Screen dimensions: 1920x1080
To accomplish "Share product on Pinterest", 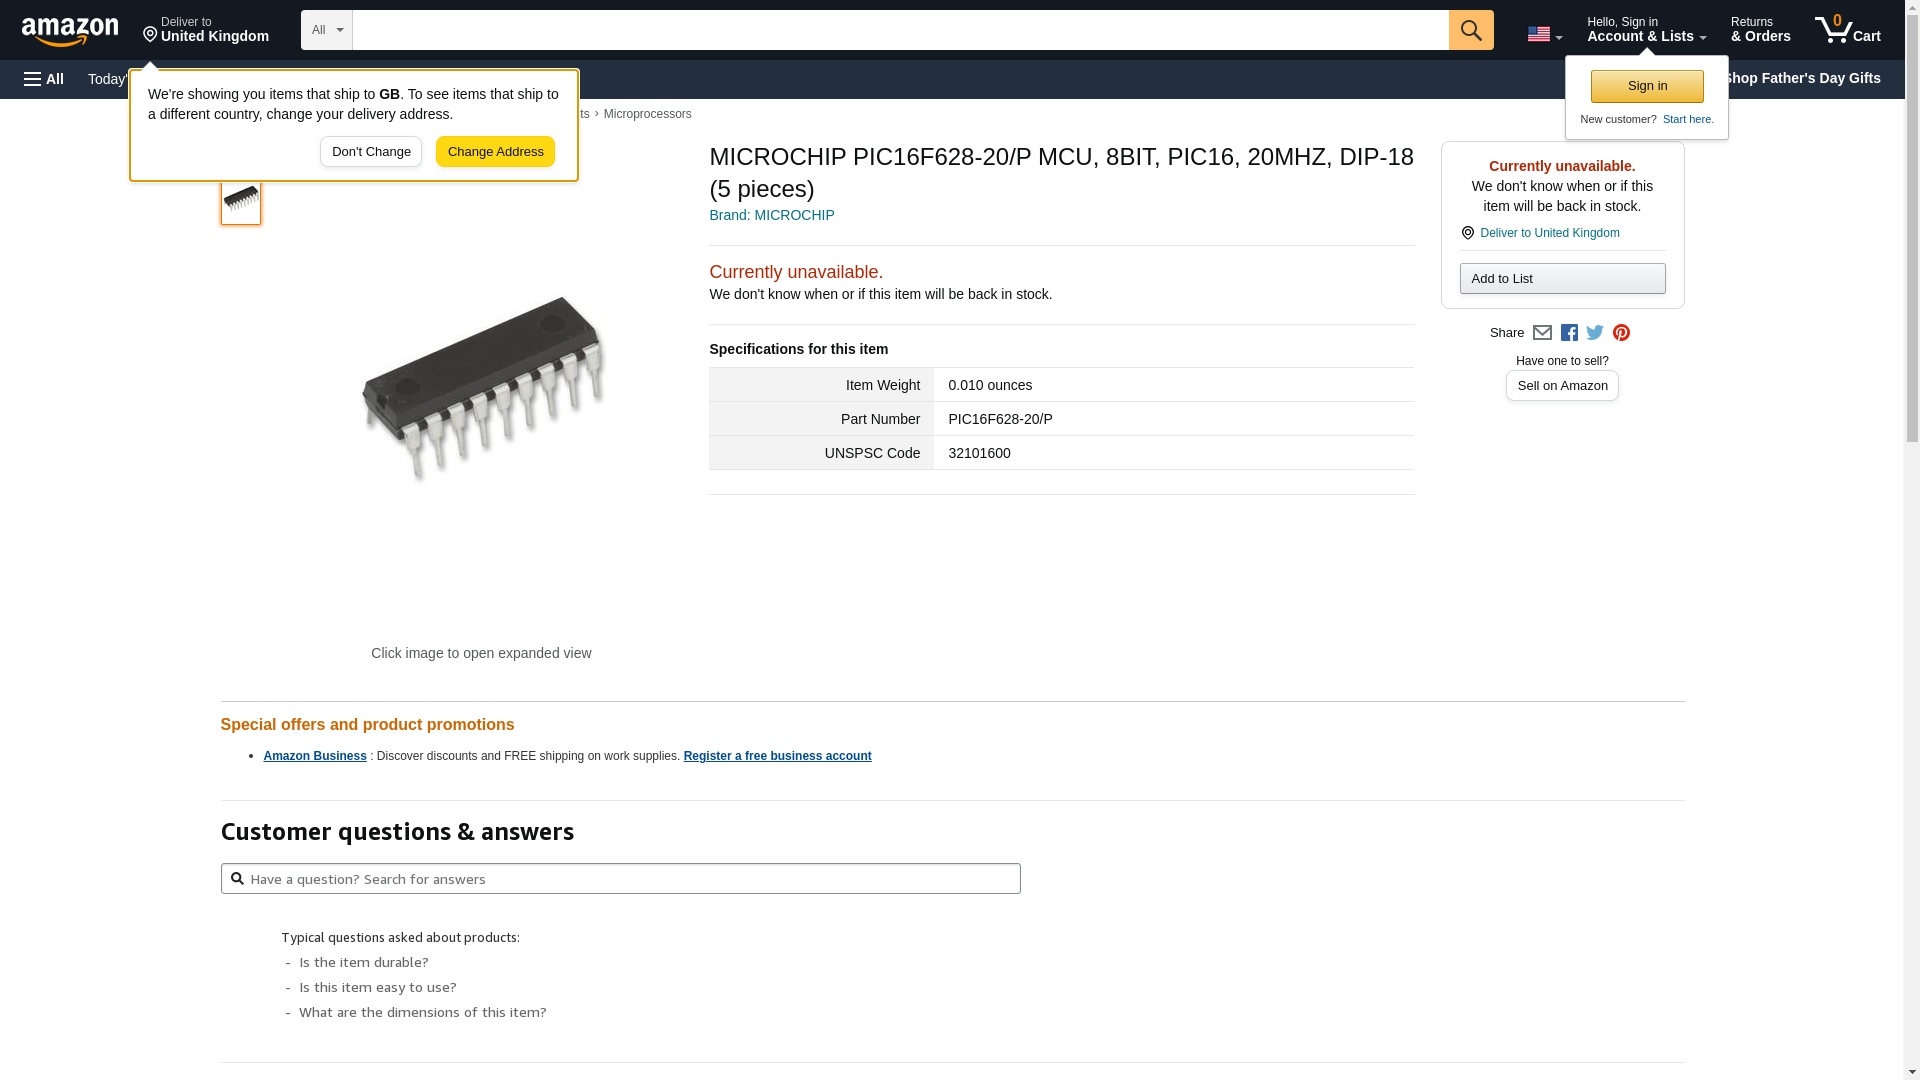I will (1621, 333).
